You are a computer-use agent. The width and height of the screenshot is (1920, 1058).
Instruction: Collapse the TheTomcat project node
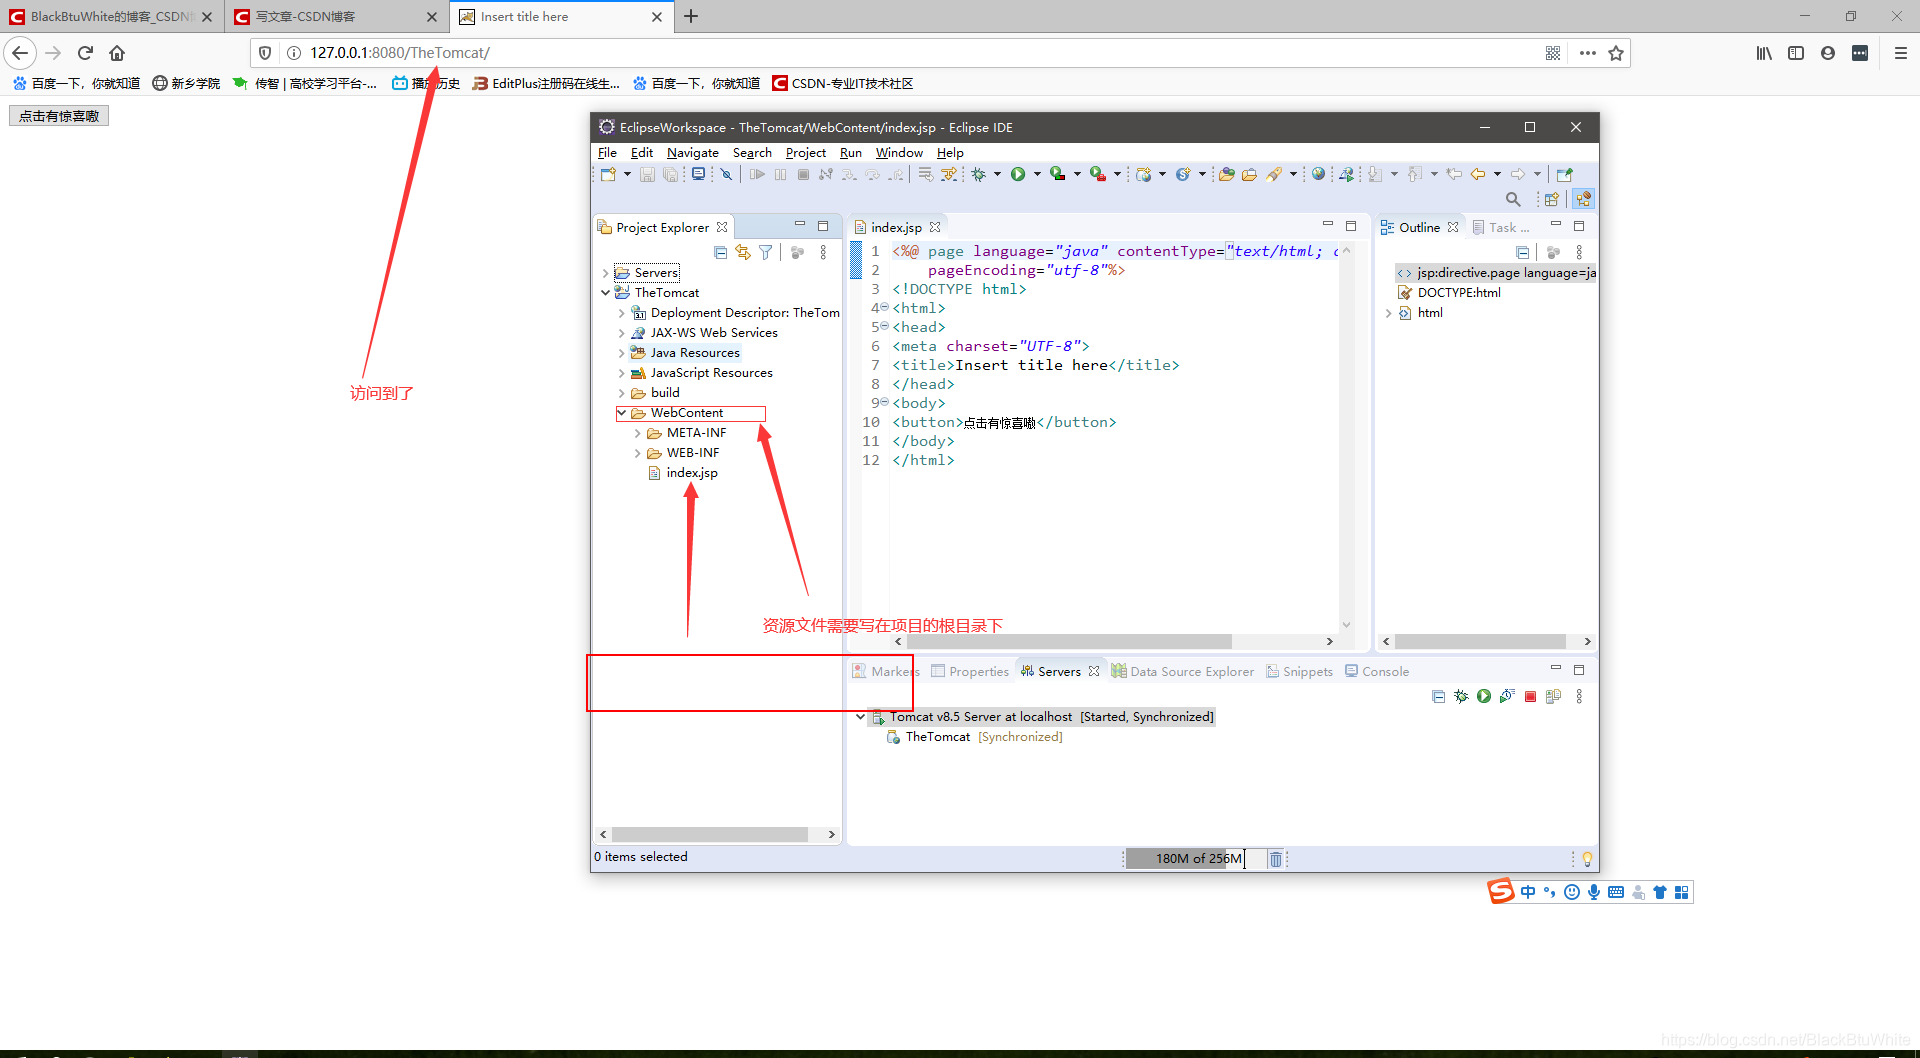[606, 293]
